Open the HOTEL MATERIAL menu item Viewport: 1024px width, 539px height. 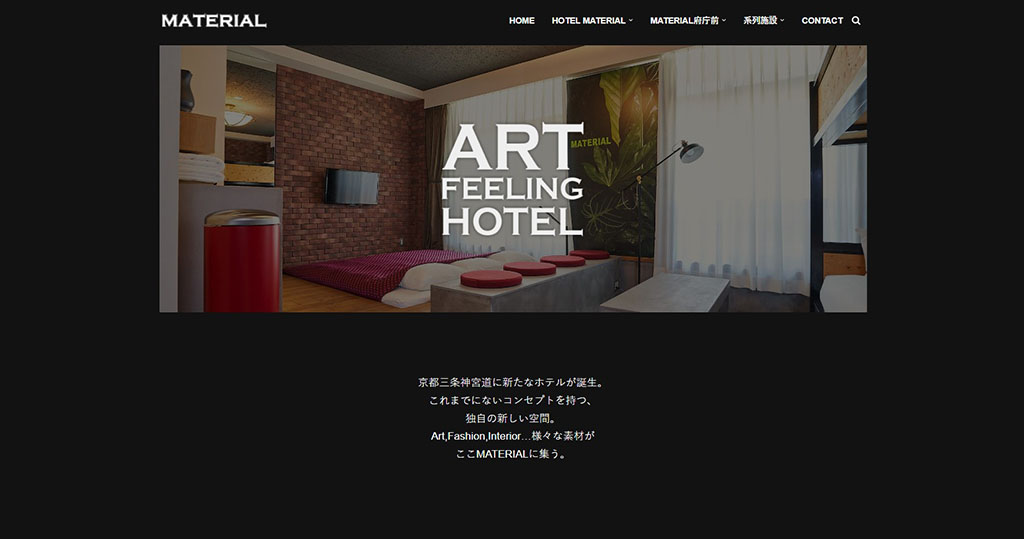(588, 21)
